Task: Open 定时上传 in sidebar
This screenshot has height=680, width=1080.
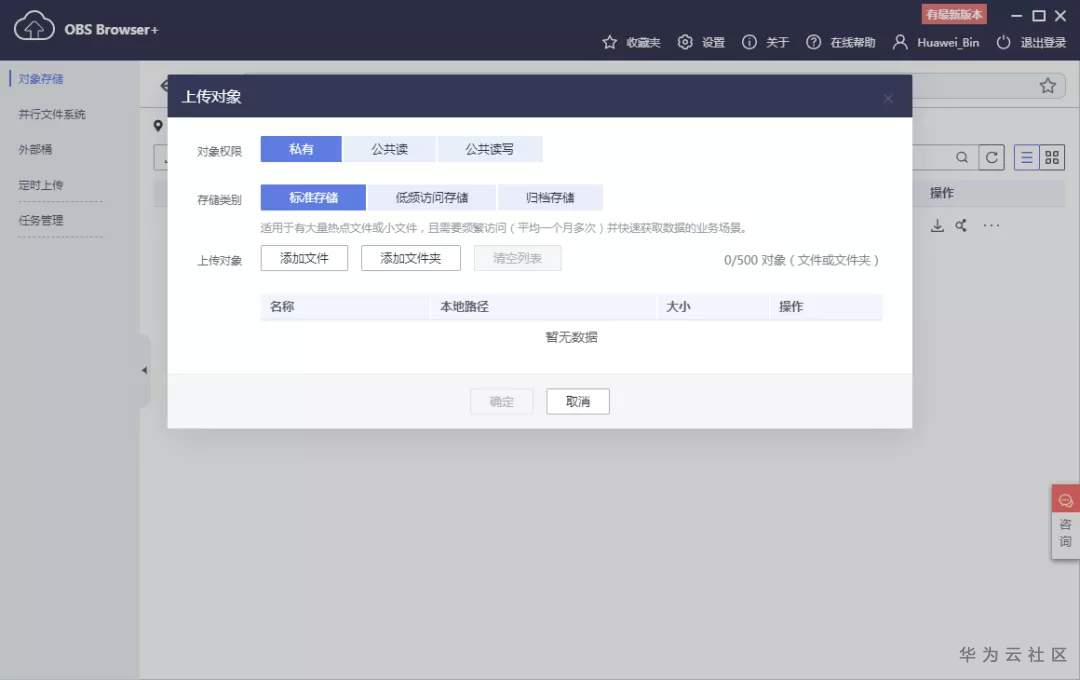Action: tap(41, 185)
